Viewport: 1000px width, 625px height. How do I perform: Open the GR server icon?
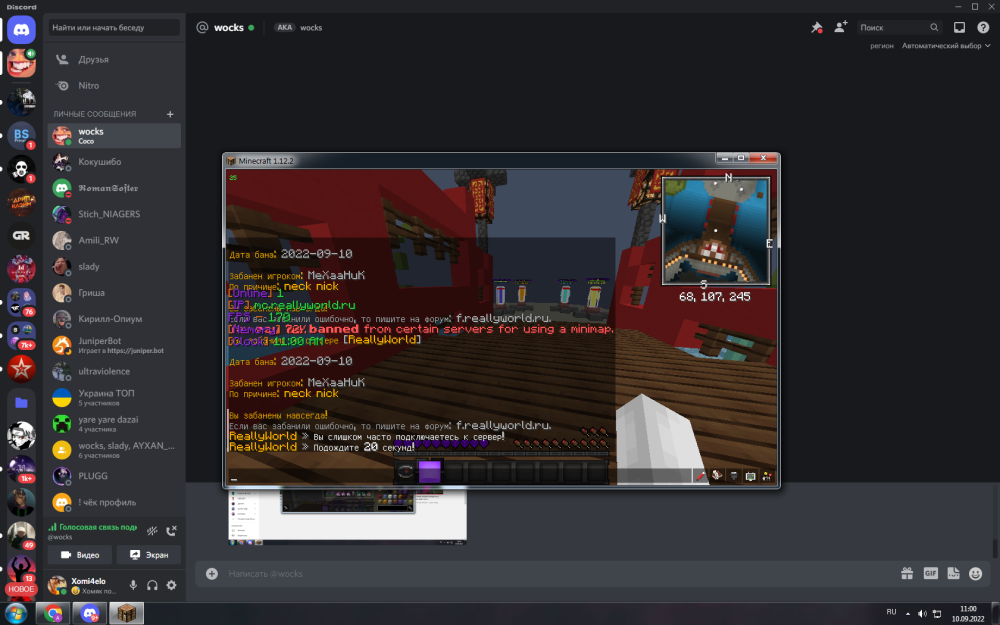21,235
